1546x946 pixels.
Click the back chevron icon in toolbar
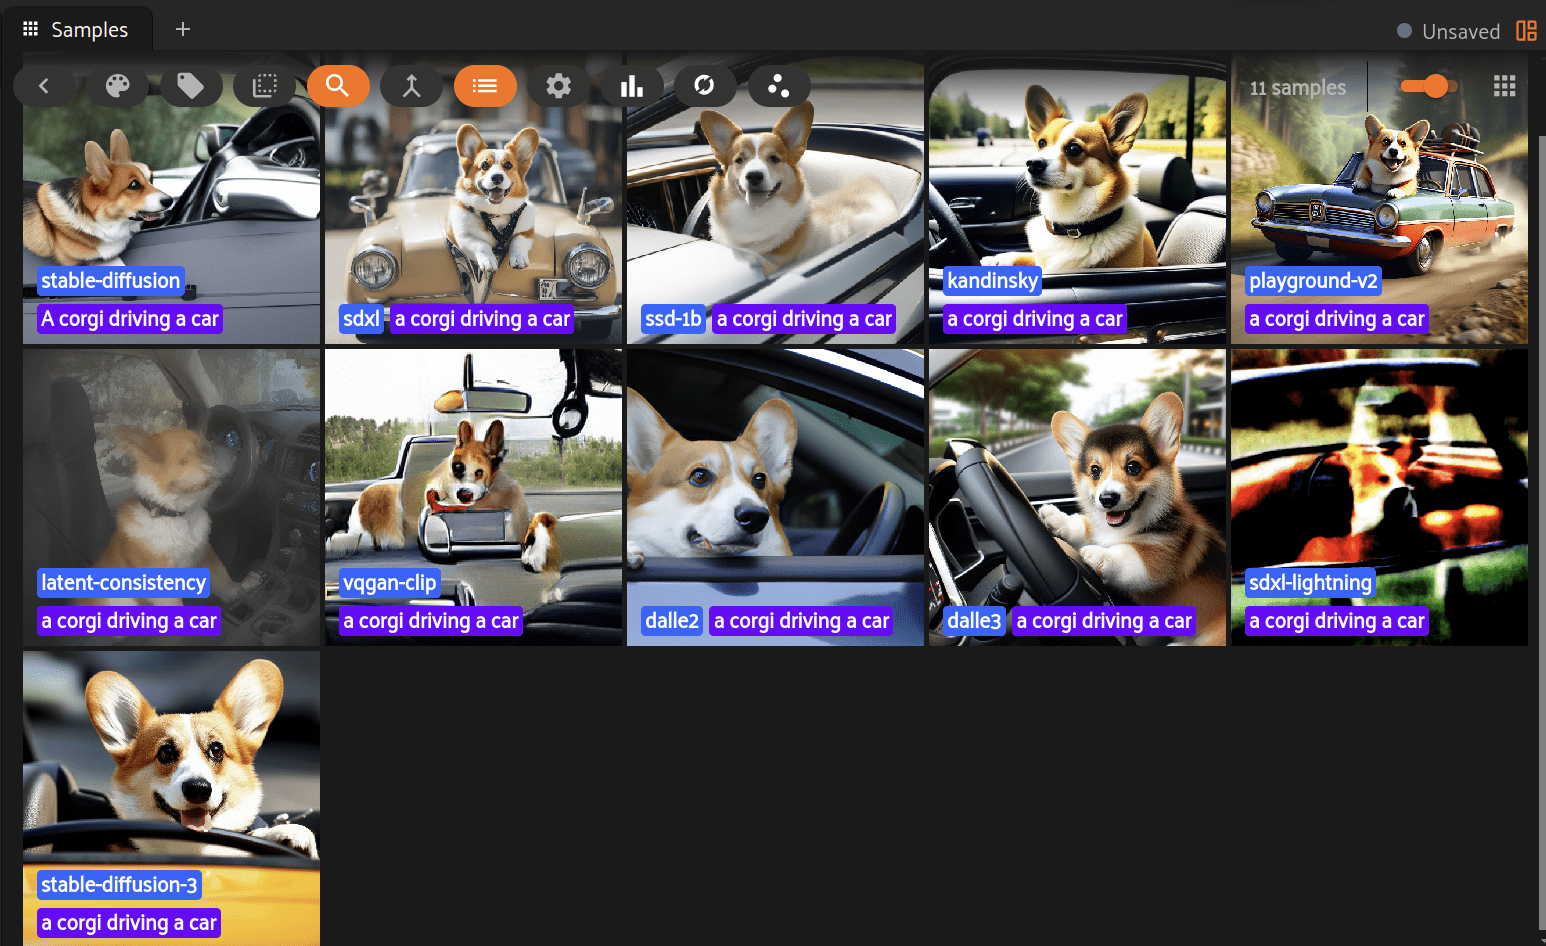(x=44, y=86)
